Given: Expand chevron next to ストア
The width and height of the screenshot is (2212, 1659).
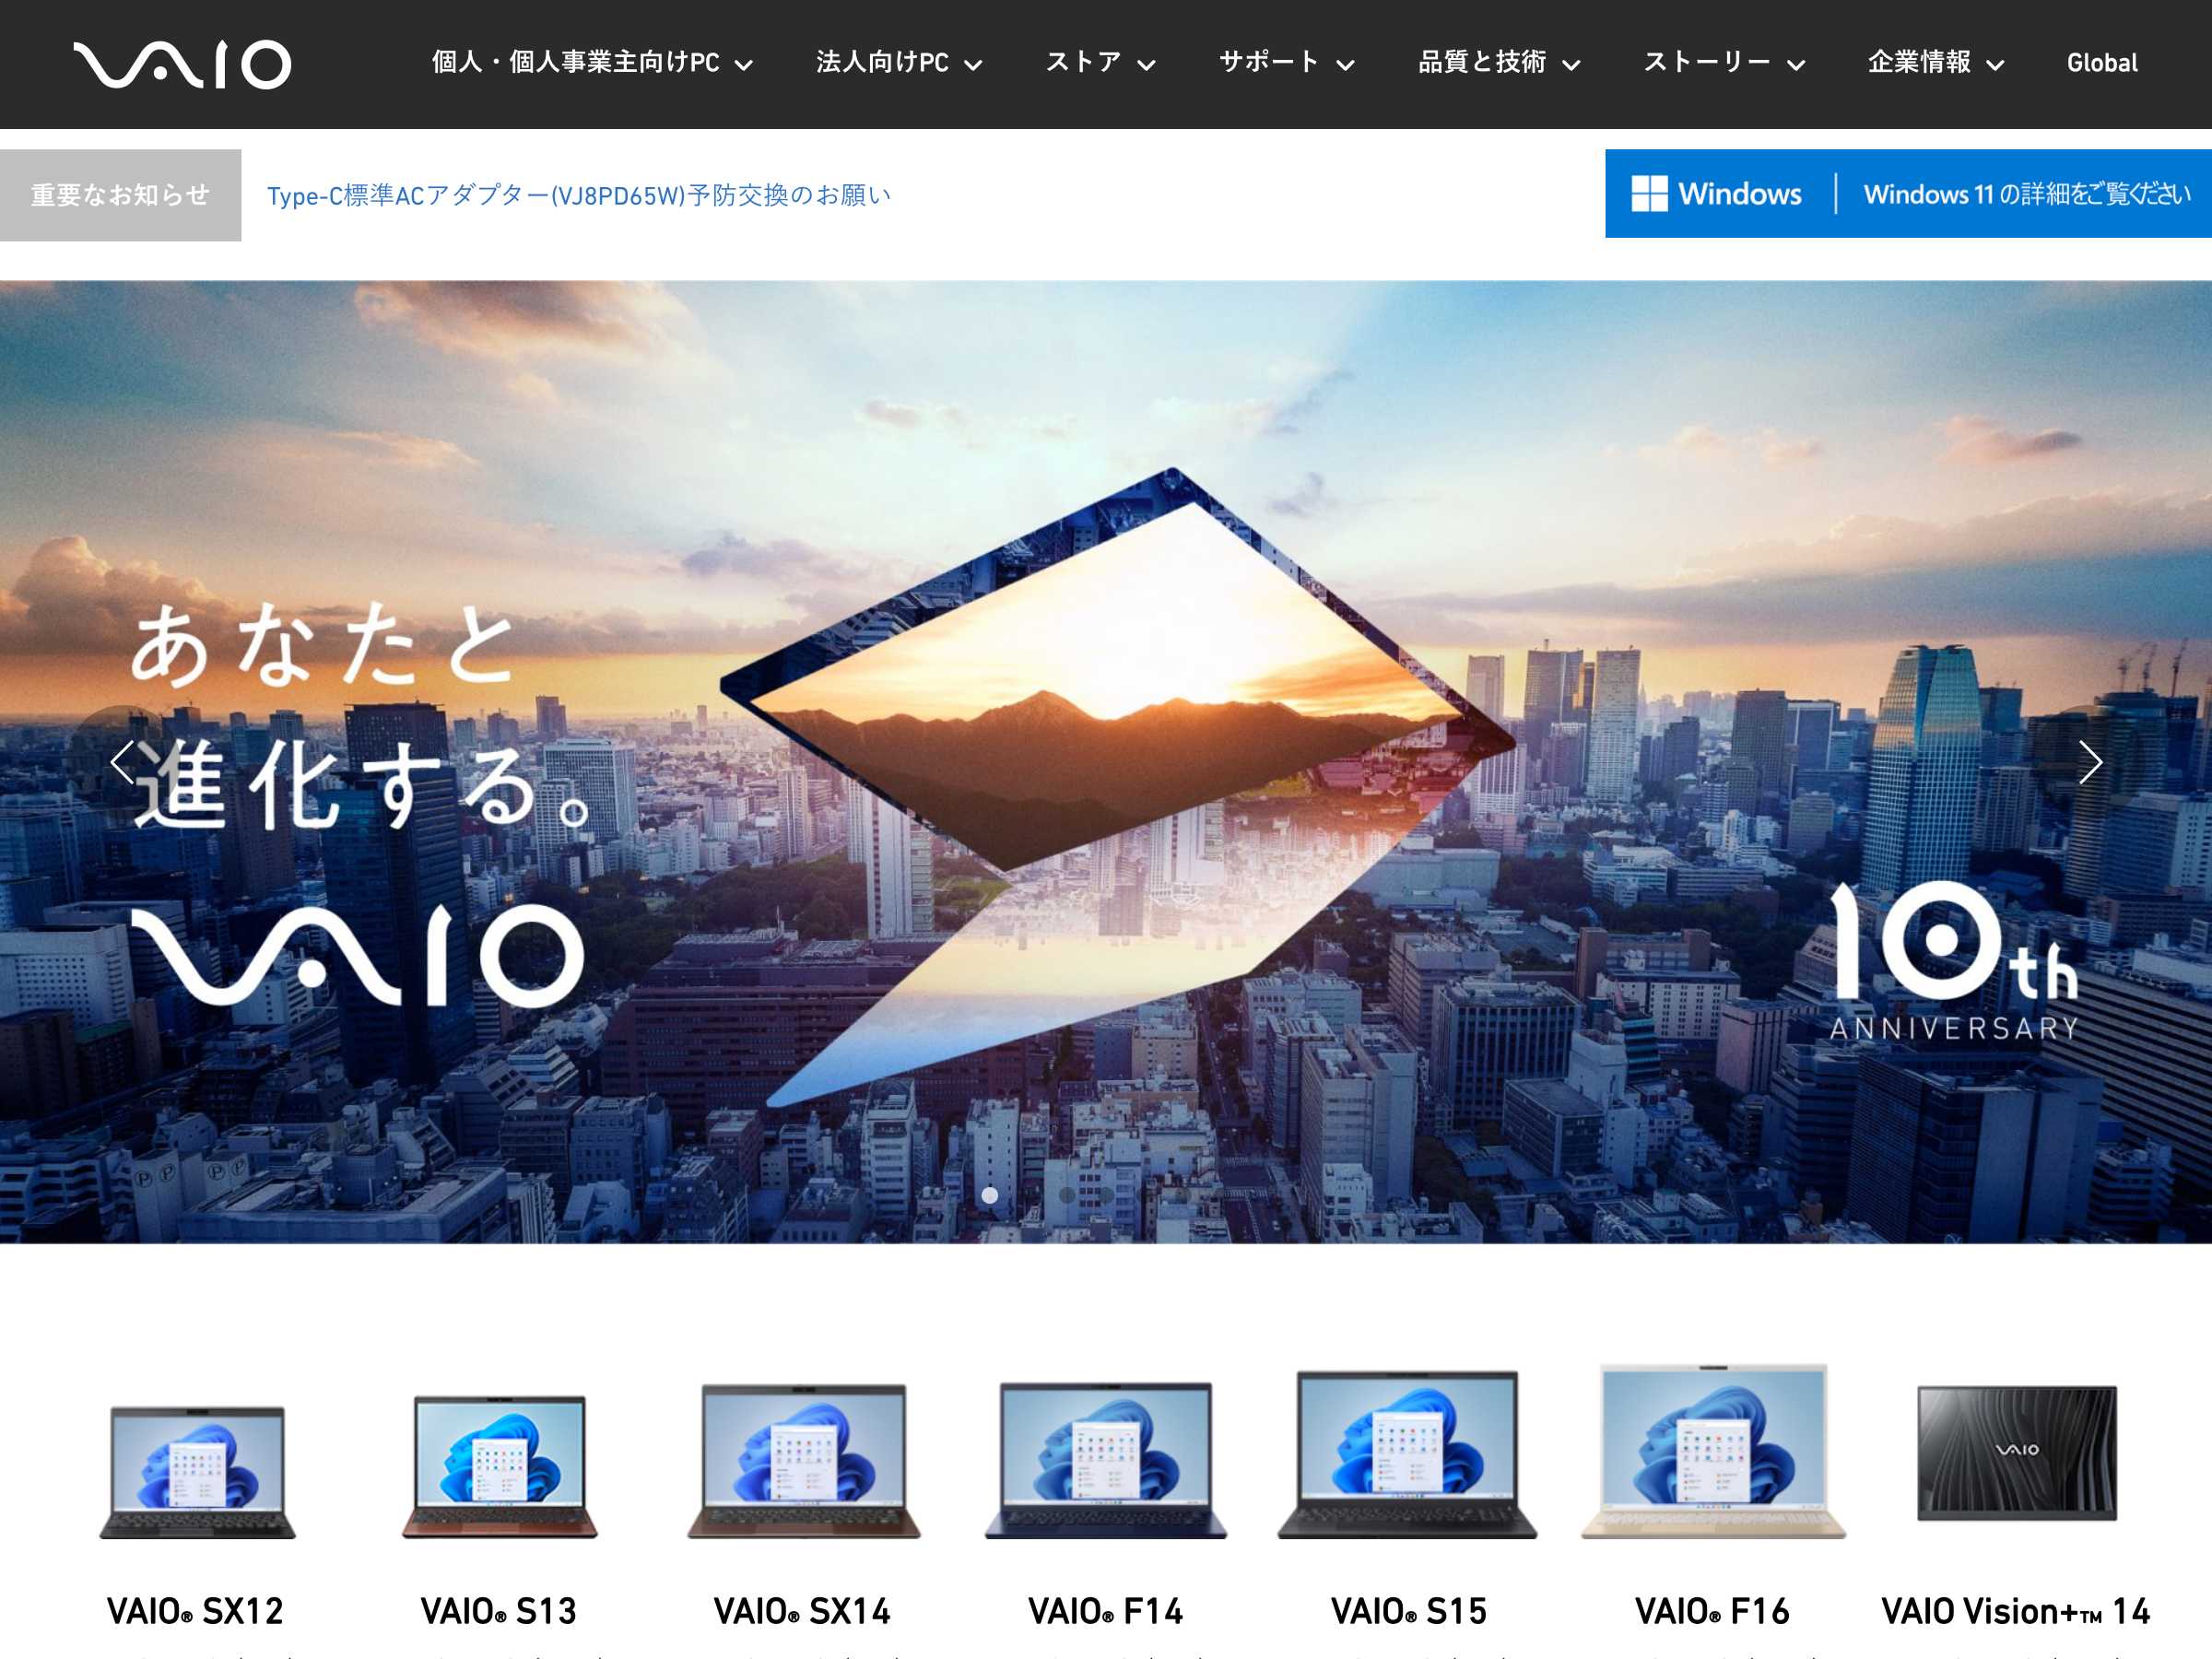Looking at the screenshot, I should pos(1147,66).
